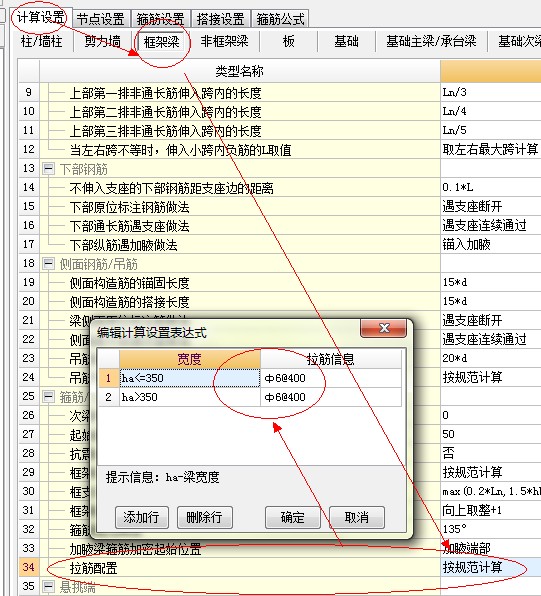Viewport: 541px width, 596px height.
Task: Edit the 拉筋信息 cell for ha>350
Action: click(331, 397)
